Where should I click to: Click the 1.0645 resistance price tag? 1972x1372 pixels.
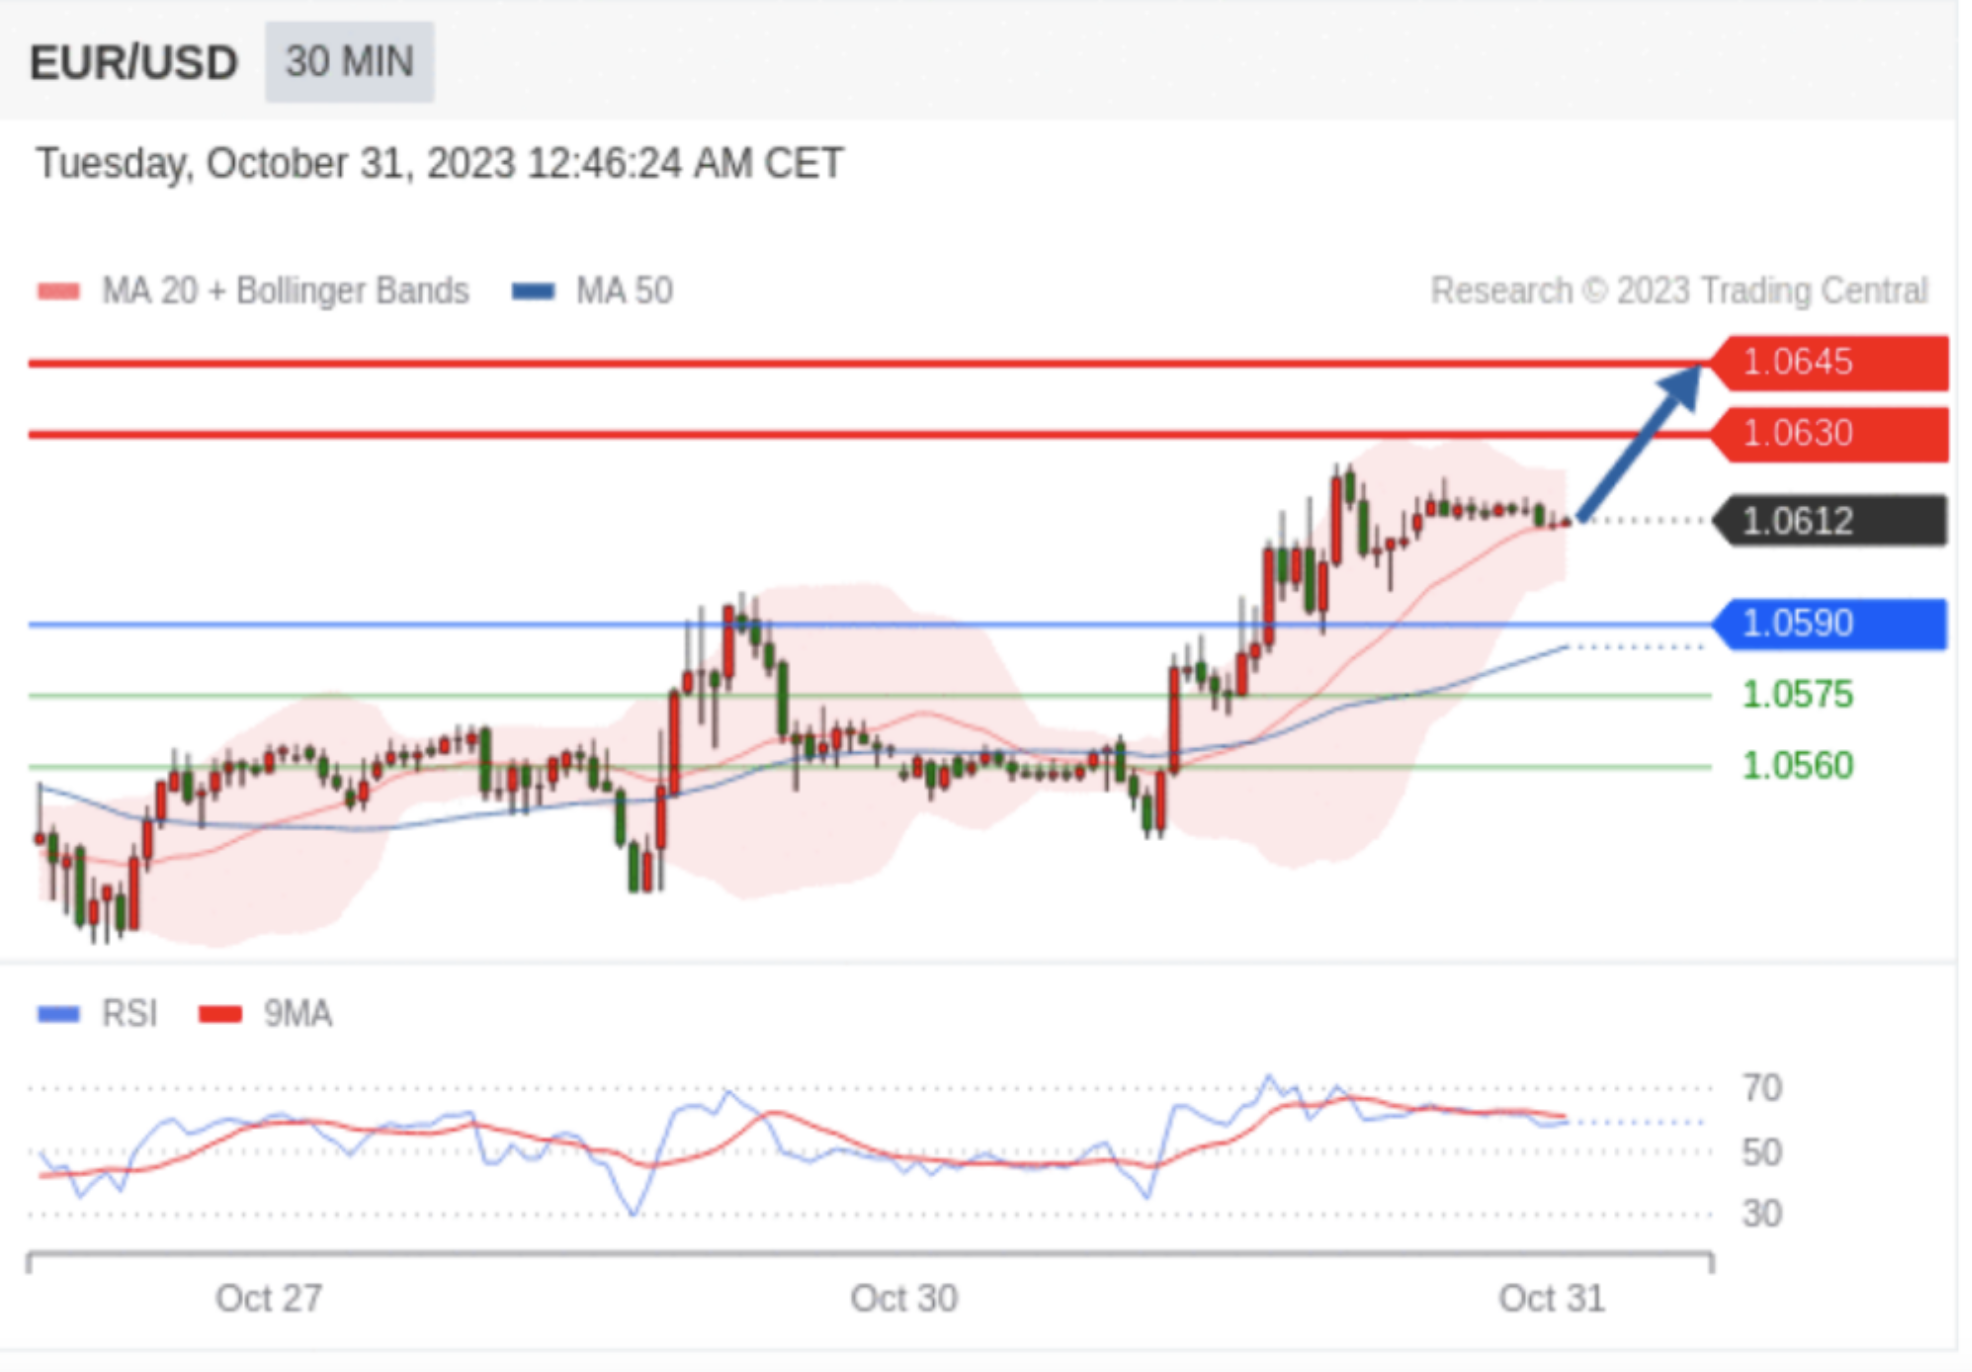1829,362
